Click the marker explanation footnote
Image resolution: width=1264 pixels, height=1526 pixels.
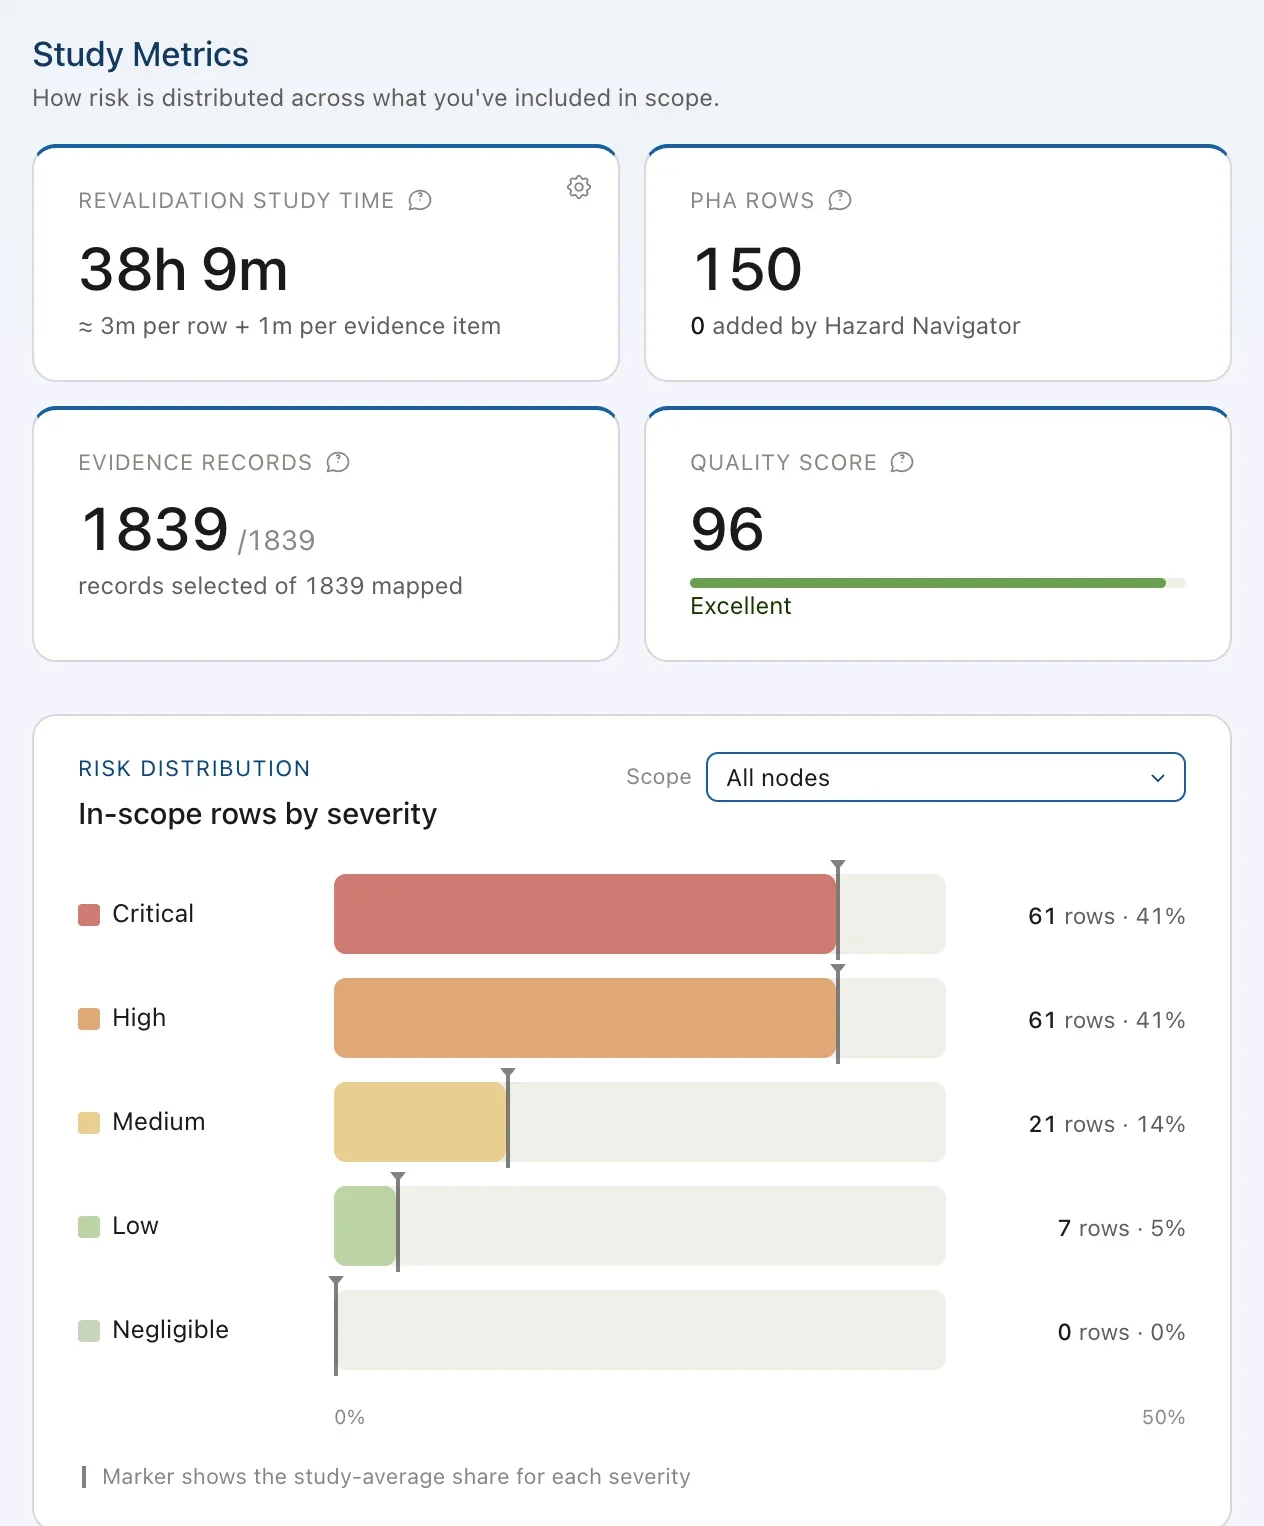(x=396, y=1477)
